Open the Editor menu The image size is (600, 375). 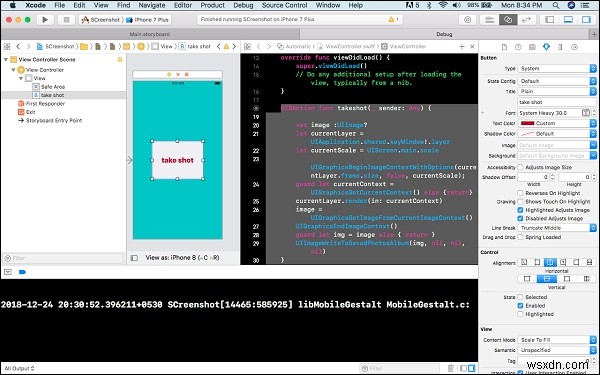tap(183, 5)
